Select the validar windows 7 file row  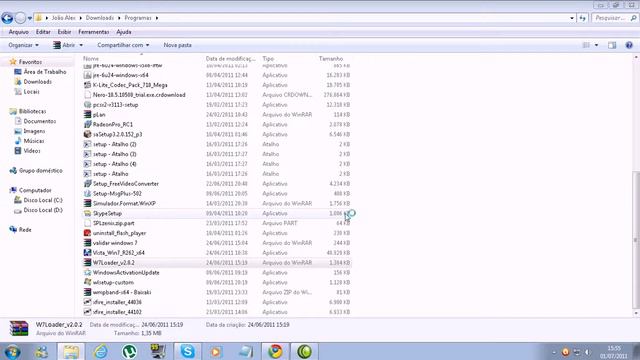(x=216, y=243)
